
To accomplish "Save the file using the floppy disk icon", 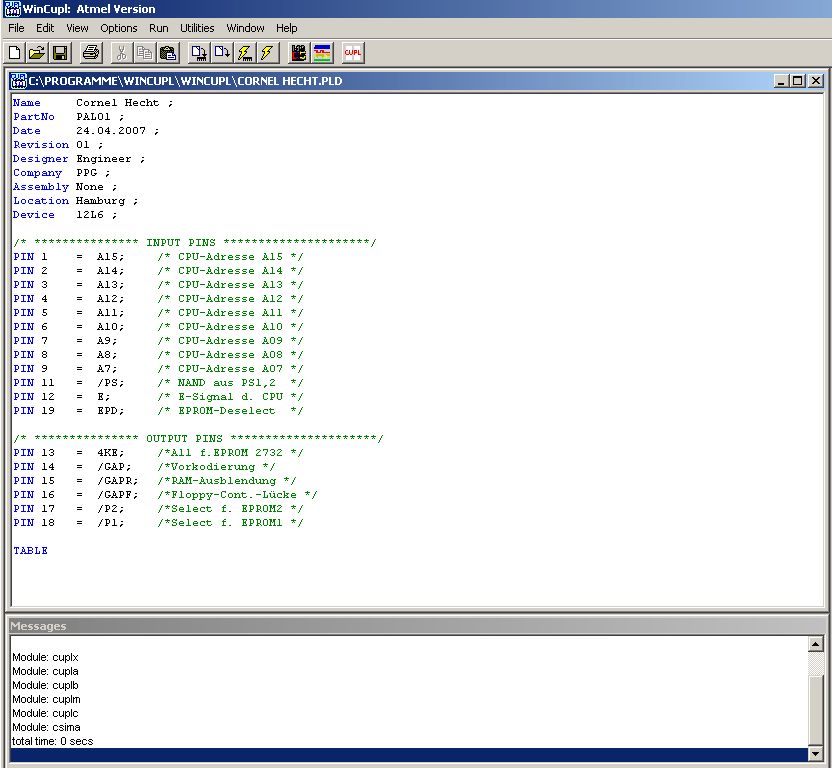I will click(59, 52).
